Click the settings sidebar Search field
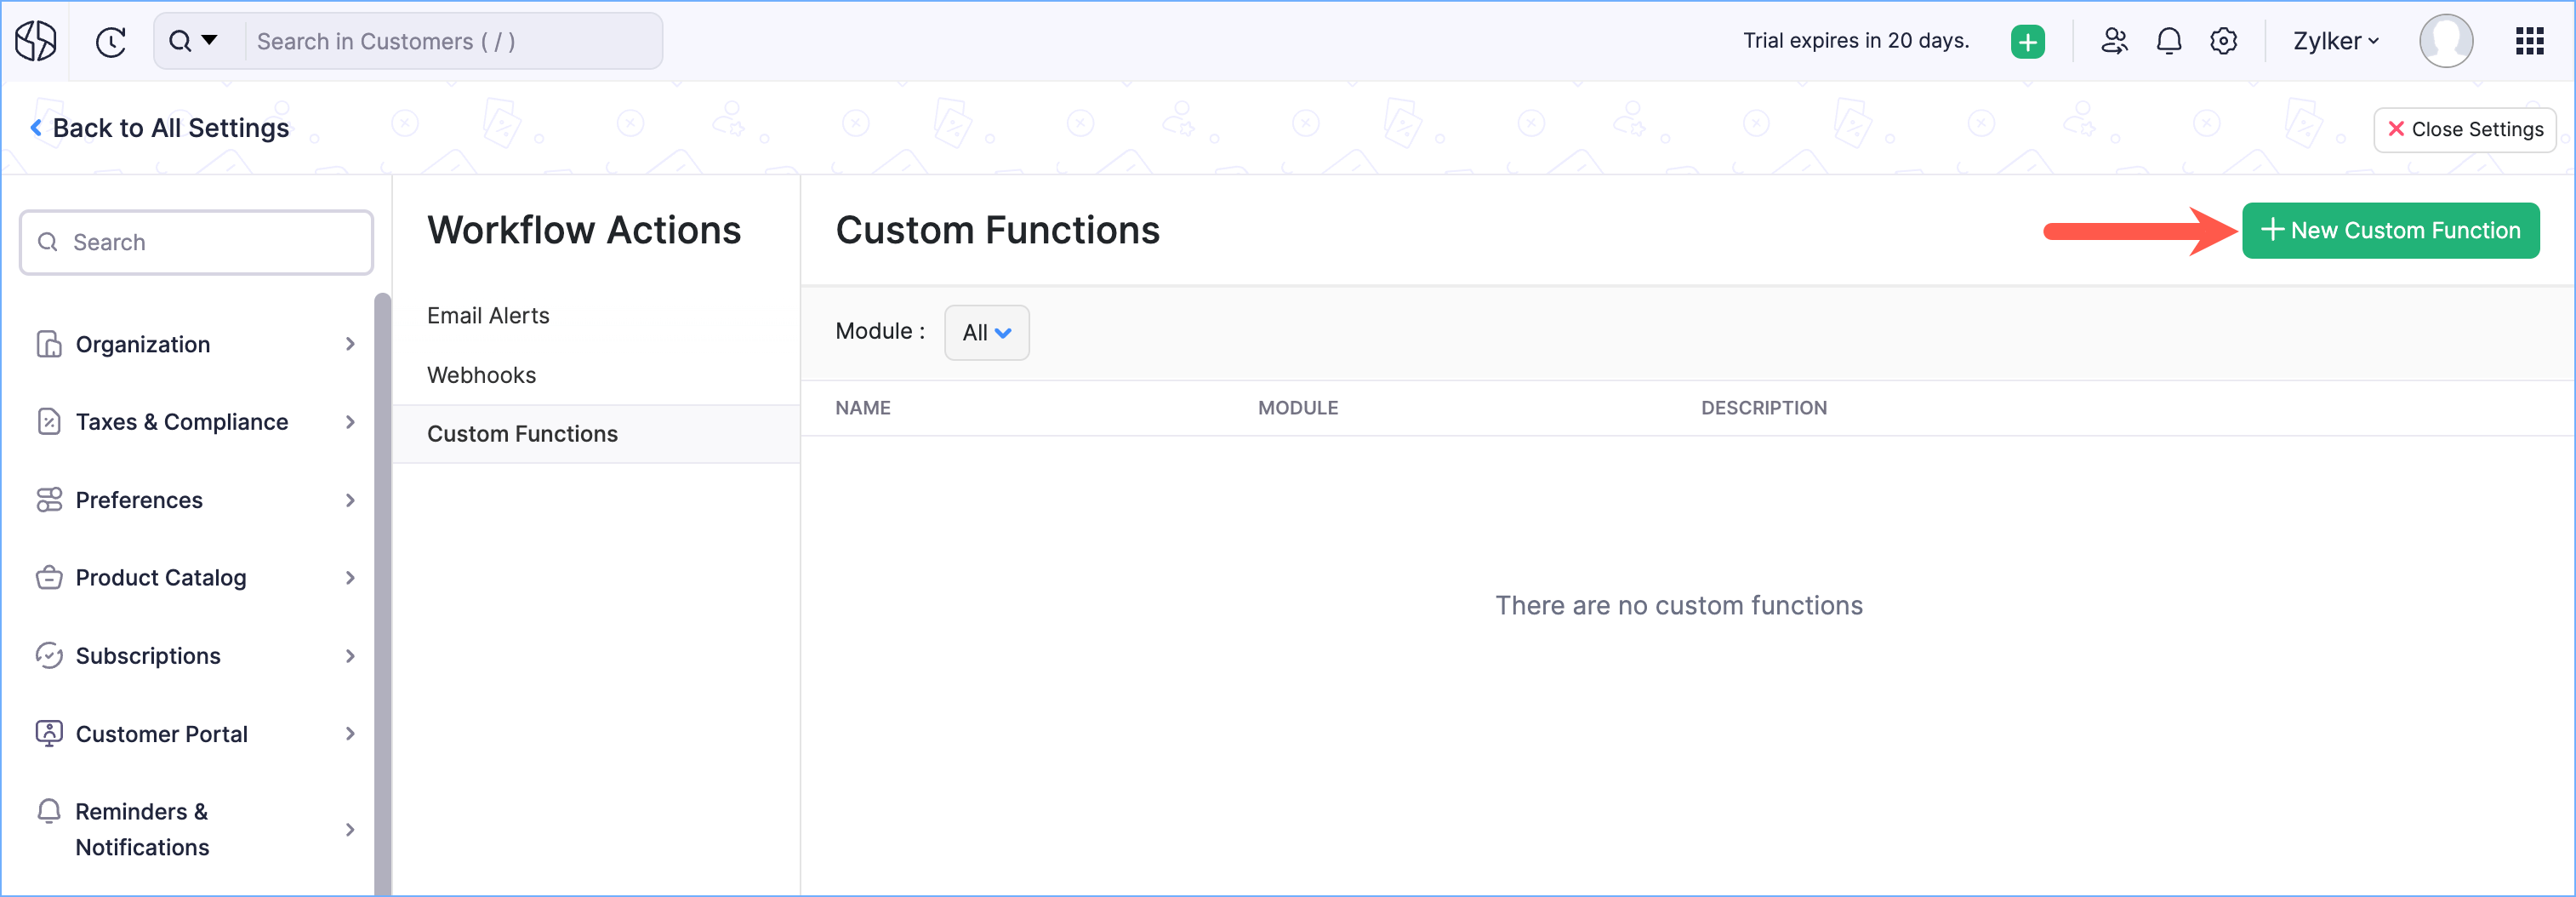 tap(196, 242)
